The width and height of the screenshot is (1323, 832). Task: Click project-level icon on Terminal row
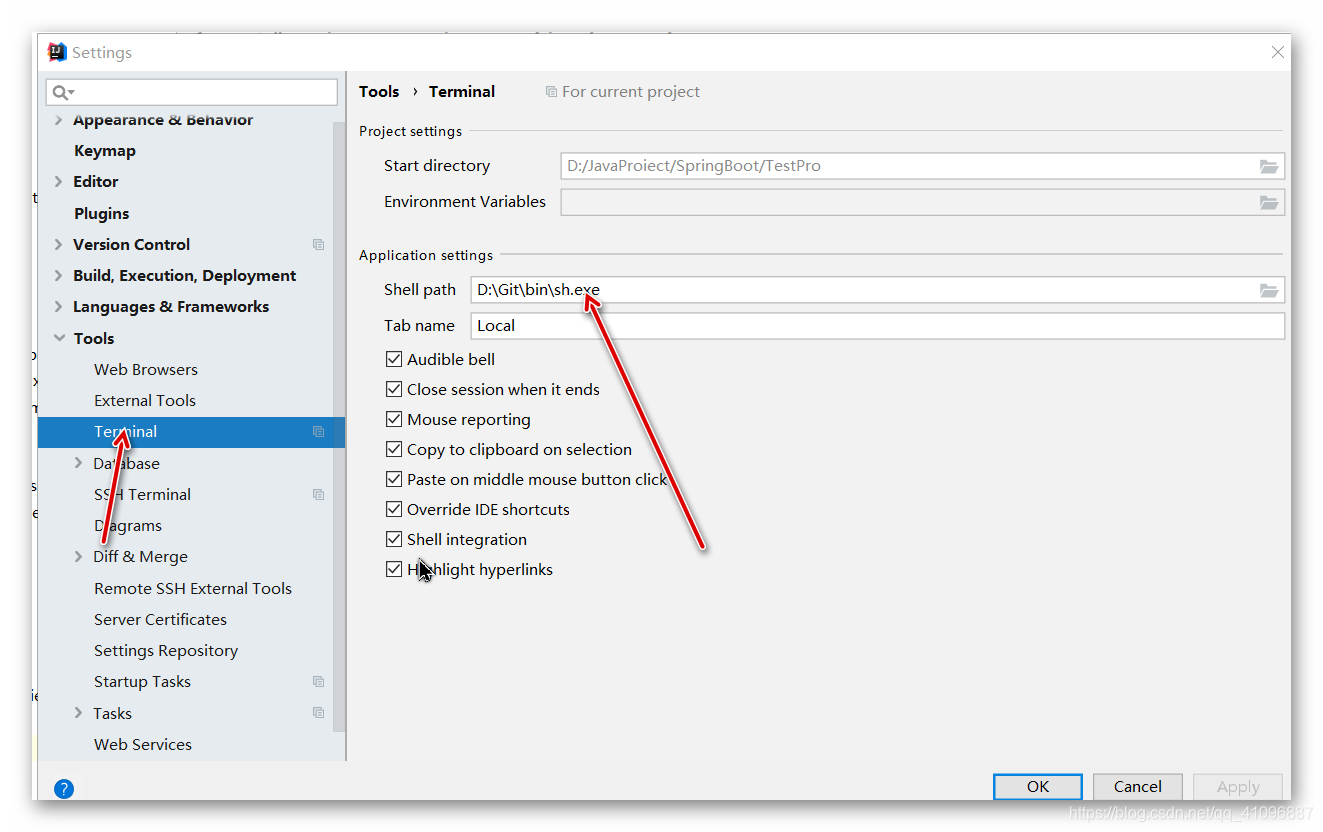(318, 432)
